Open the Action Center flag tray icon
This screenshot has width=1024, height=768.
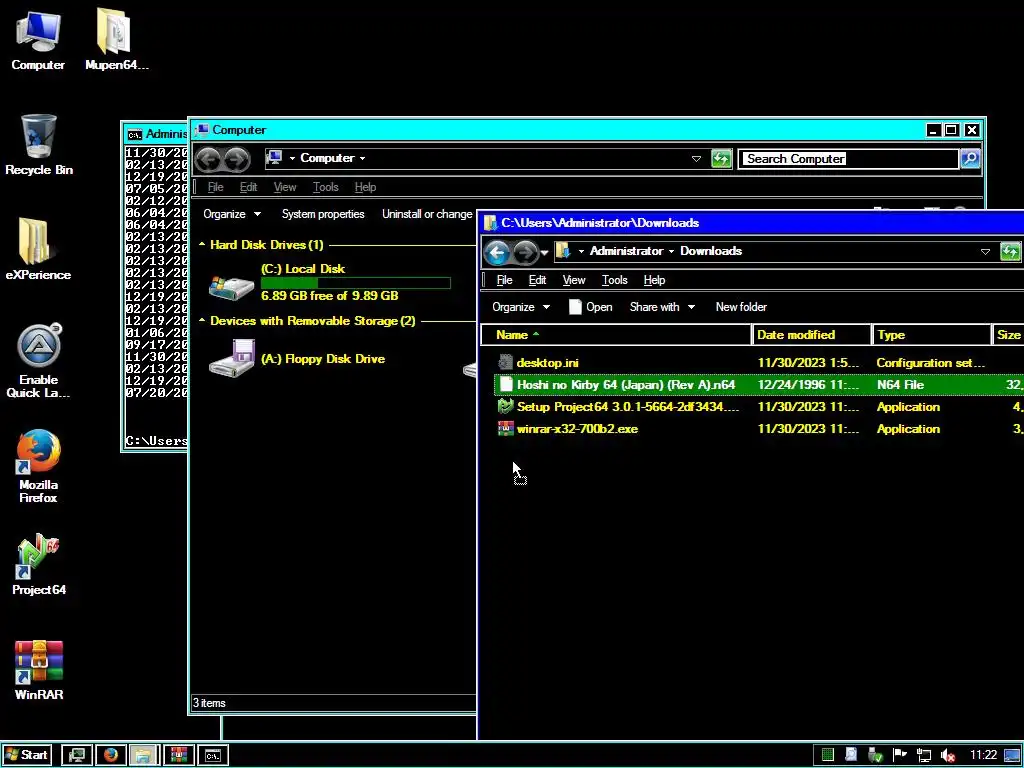click(x=899, y=755)
